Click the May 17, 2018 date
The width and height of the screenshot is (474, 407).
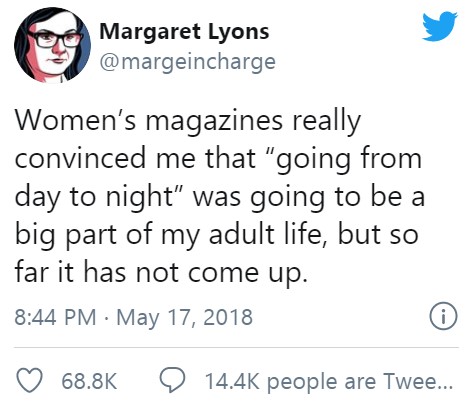coord(184,317)
